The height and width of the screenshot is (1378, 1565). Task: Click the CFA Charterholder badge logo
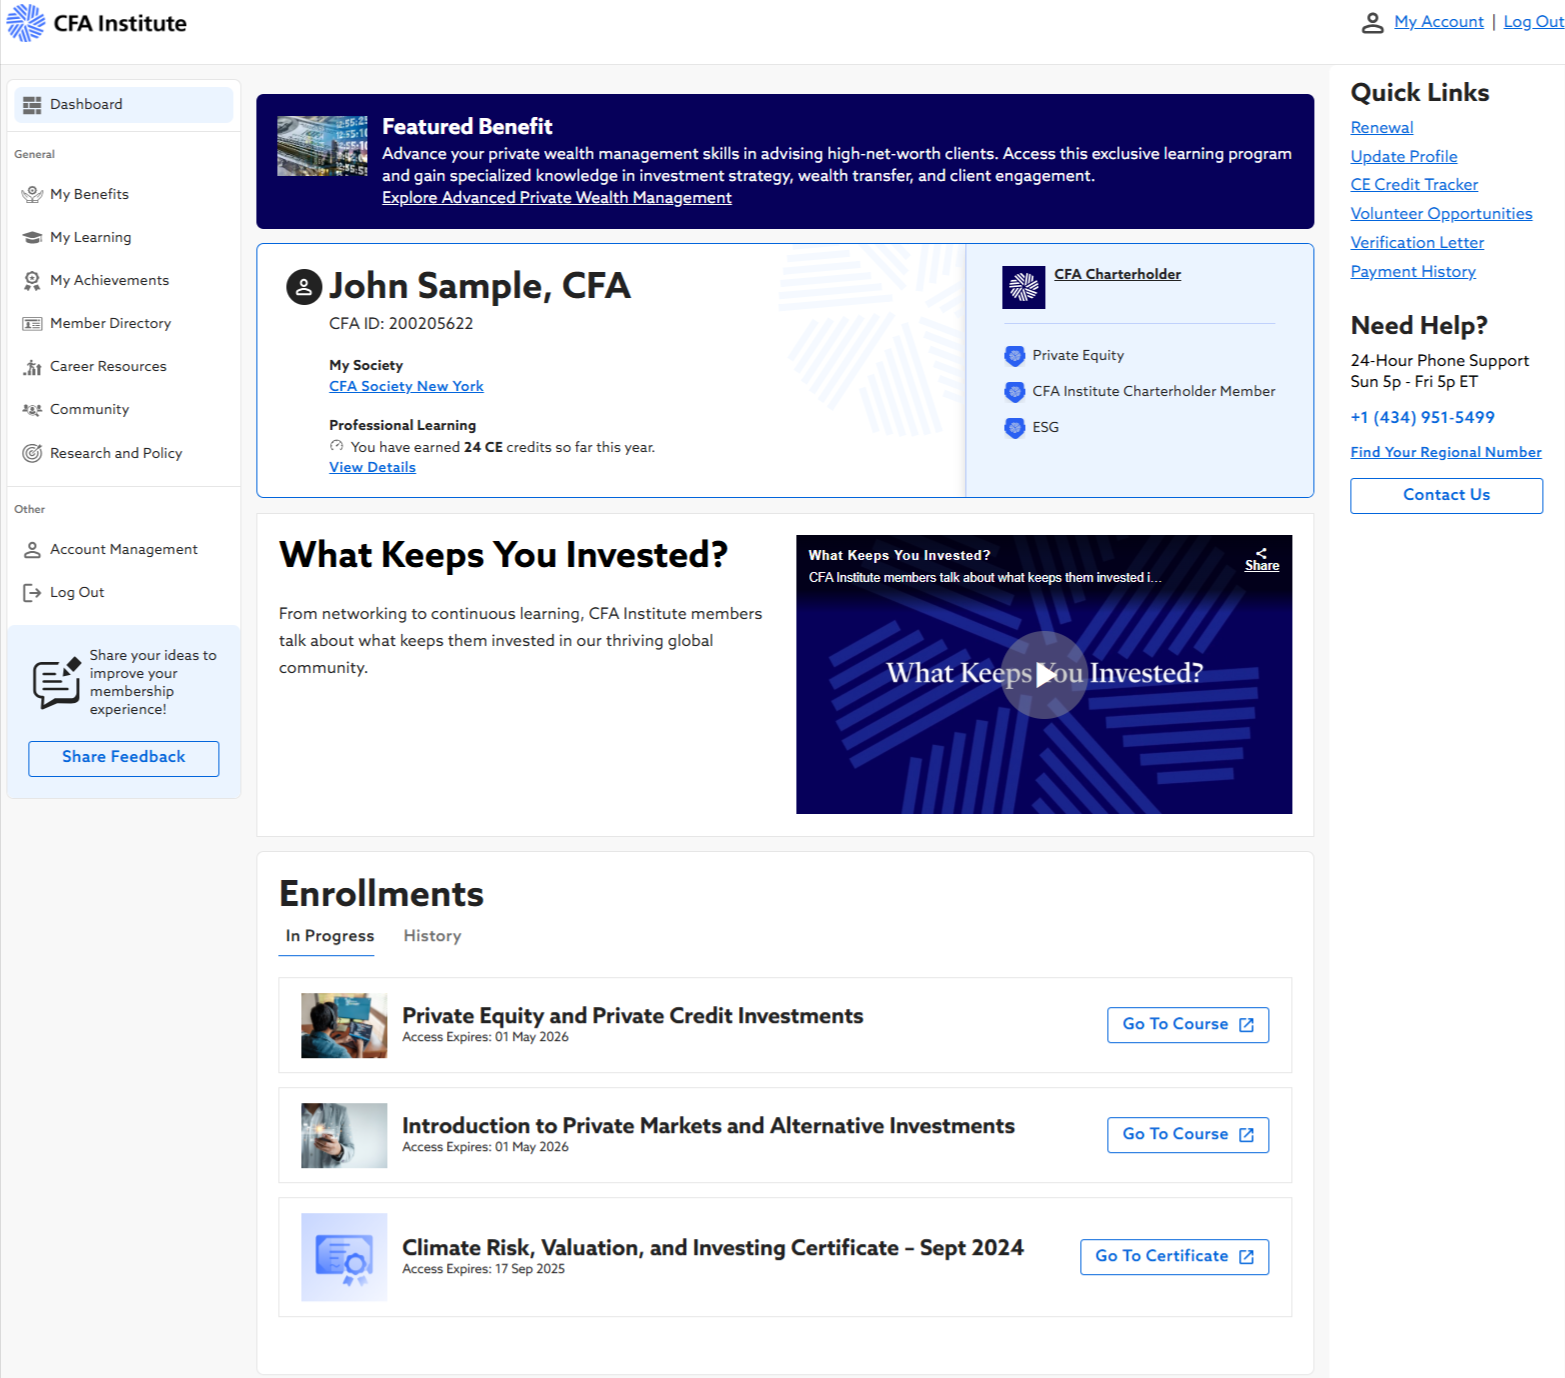[x=1024, y=288]
